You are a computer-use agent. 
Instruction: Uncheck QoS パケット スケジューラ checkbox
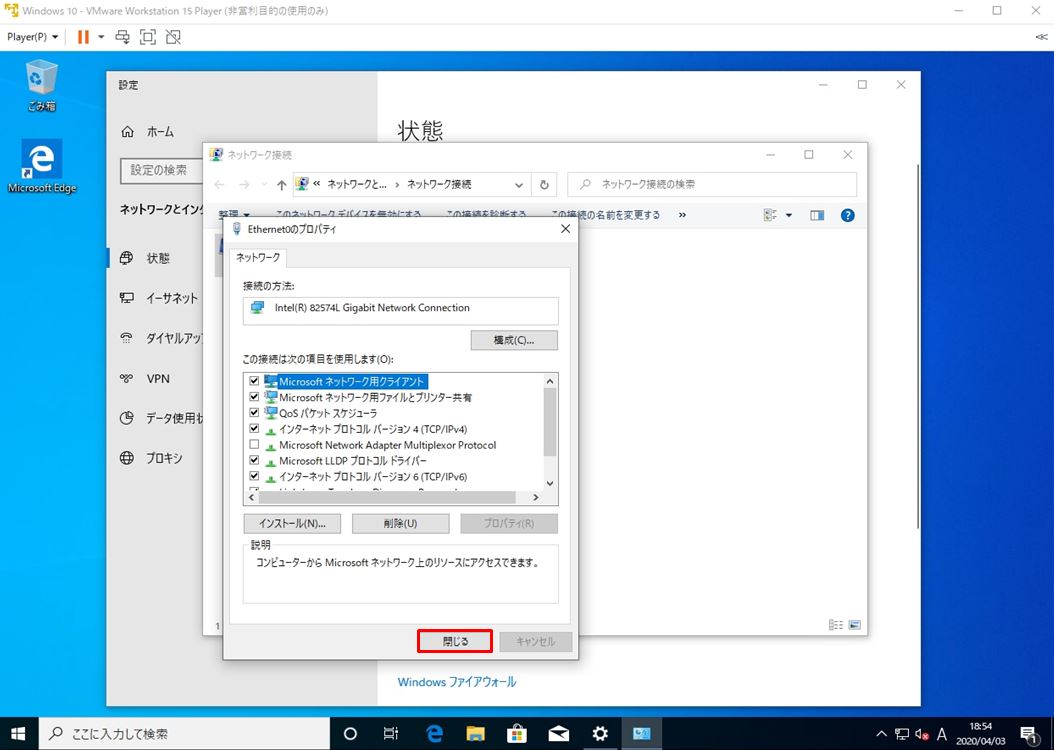pyautogui.click(x=254, y=413)
